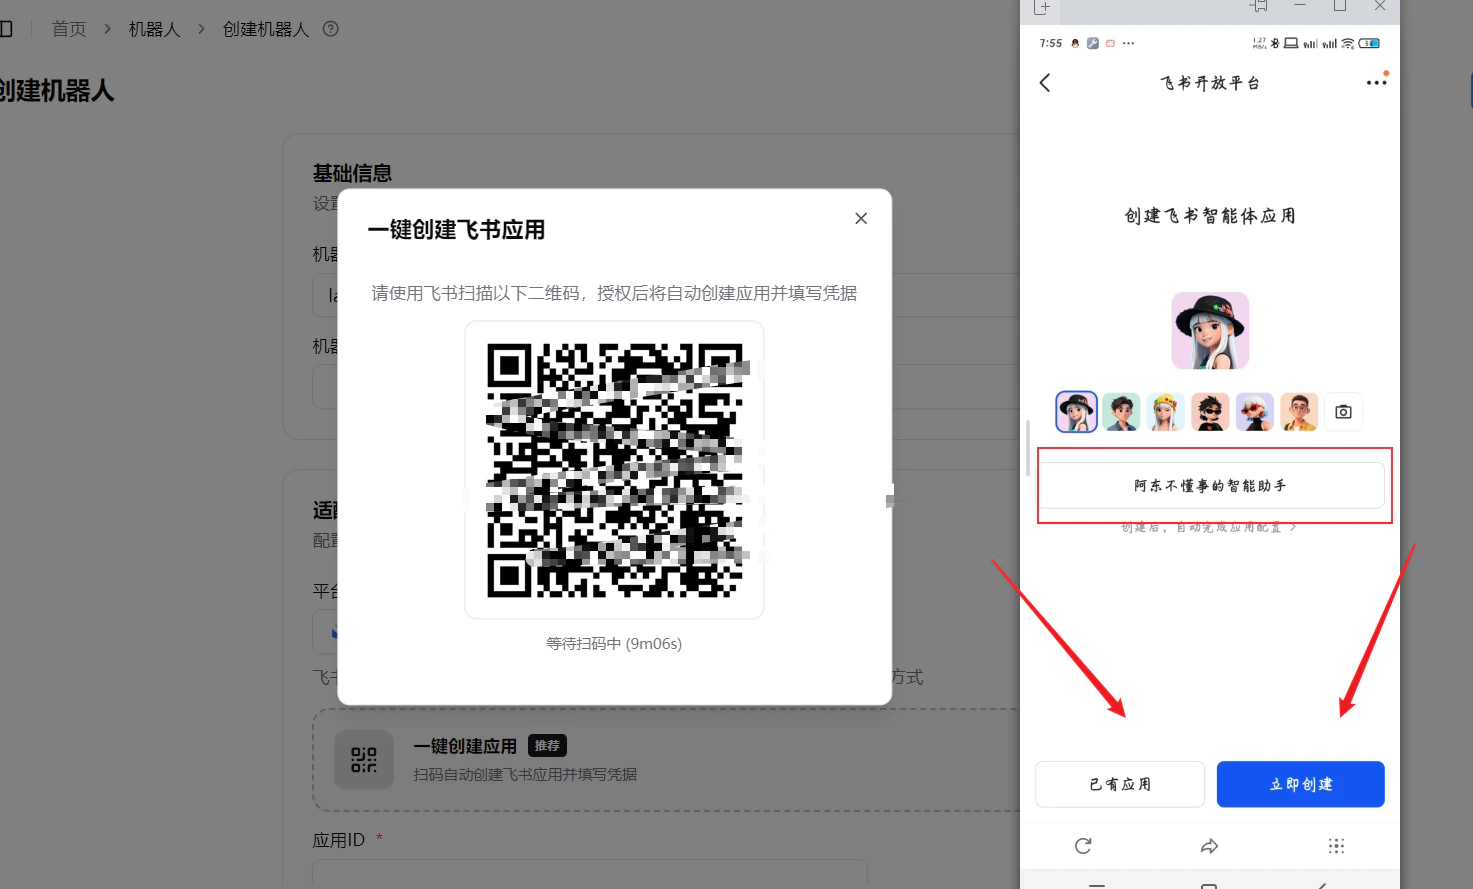Click the name field 阿东不懂事的智能助手

tap(1210, 486)
